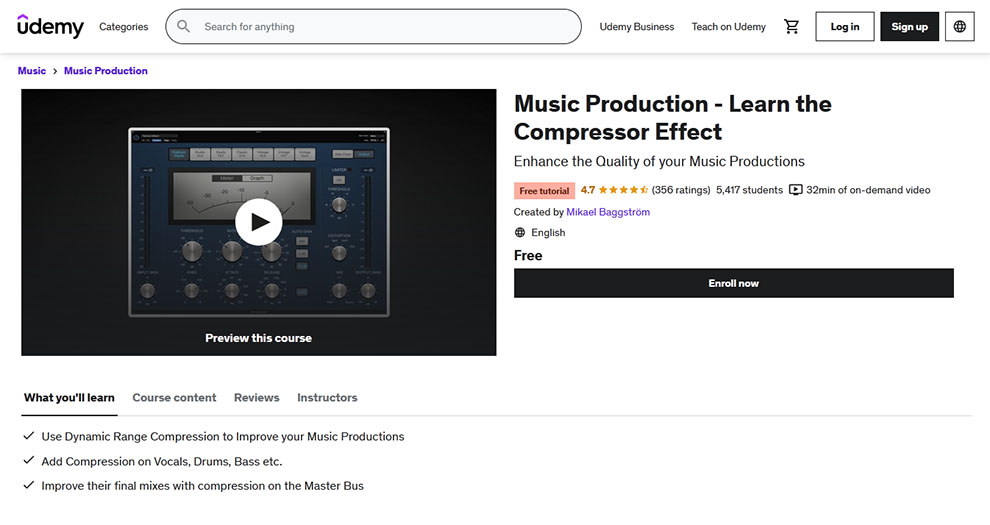The image size is (990, 525).
Task: Click the Log in button
Action: coord(844,27)
